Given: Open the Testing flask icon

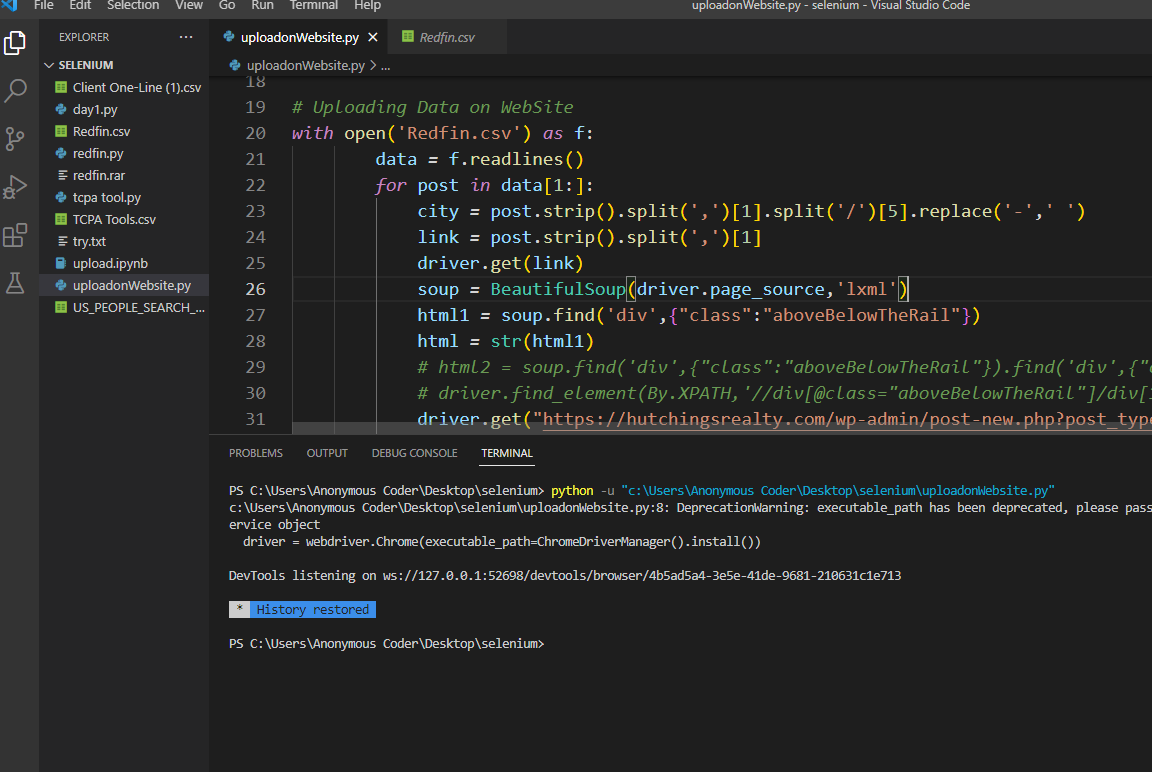Looking at the screenshot, I should point(15,283).
